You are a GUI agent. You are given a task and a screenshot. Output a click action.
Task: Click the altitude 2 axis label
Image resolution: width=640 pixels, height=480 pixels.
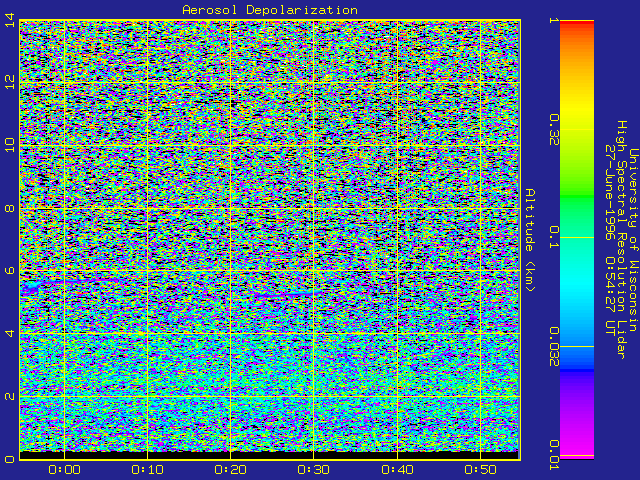coord(10,396)
